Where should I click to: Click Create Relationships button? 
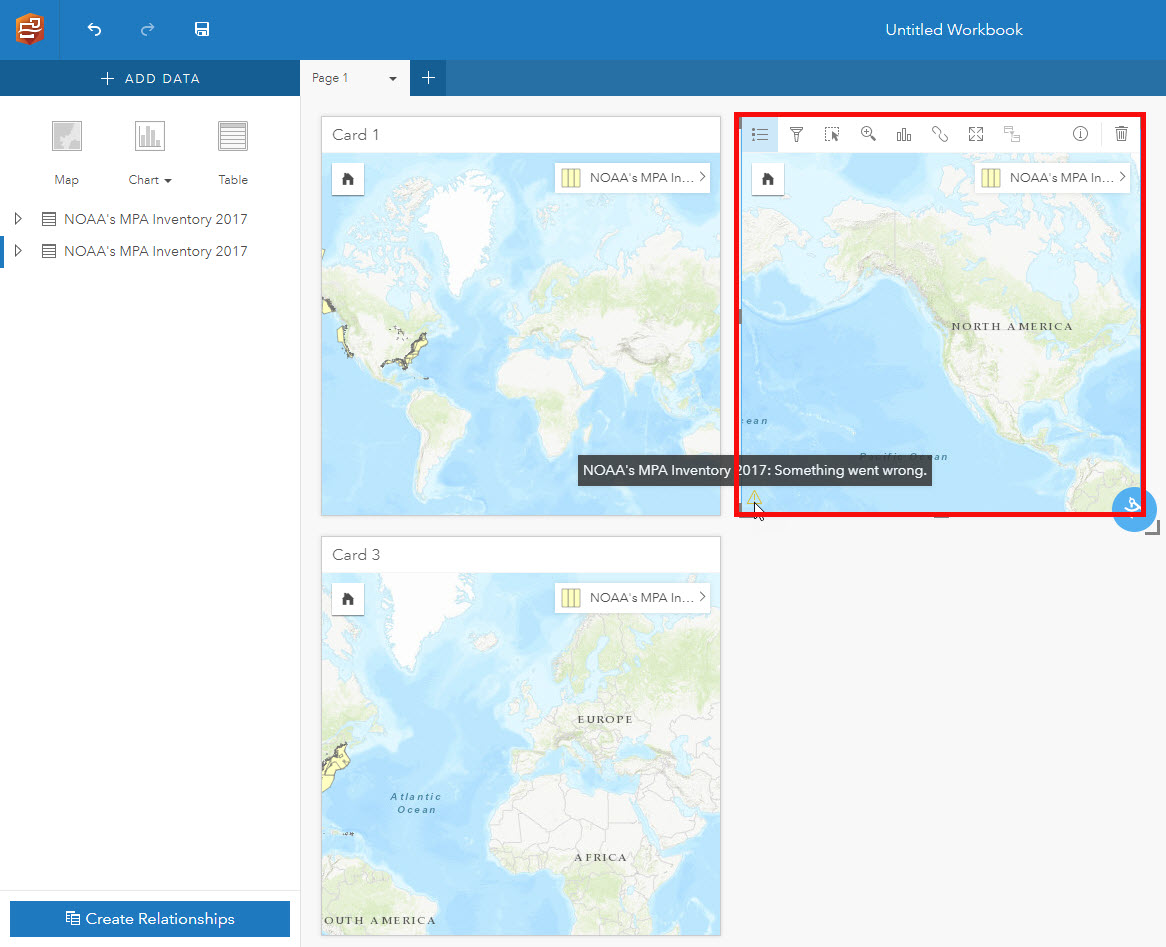pos(149,919)
